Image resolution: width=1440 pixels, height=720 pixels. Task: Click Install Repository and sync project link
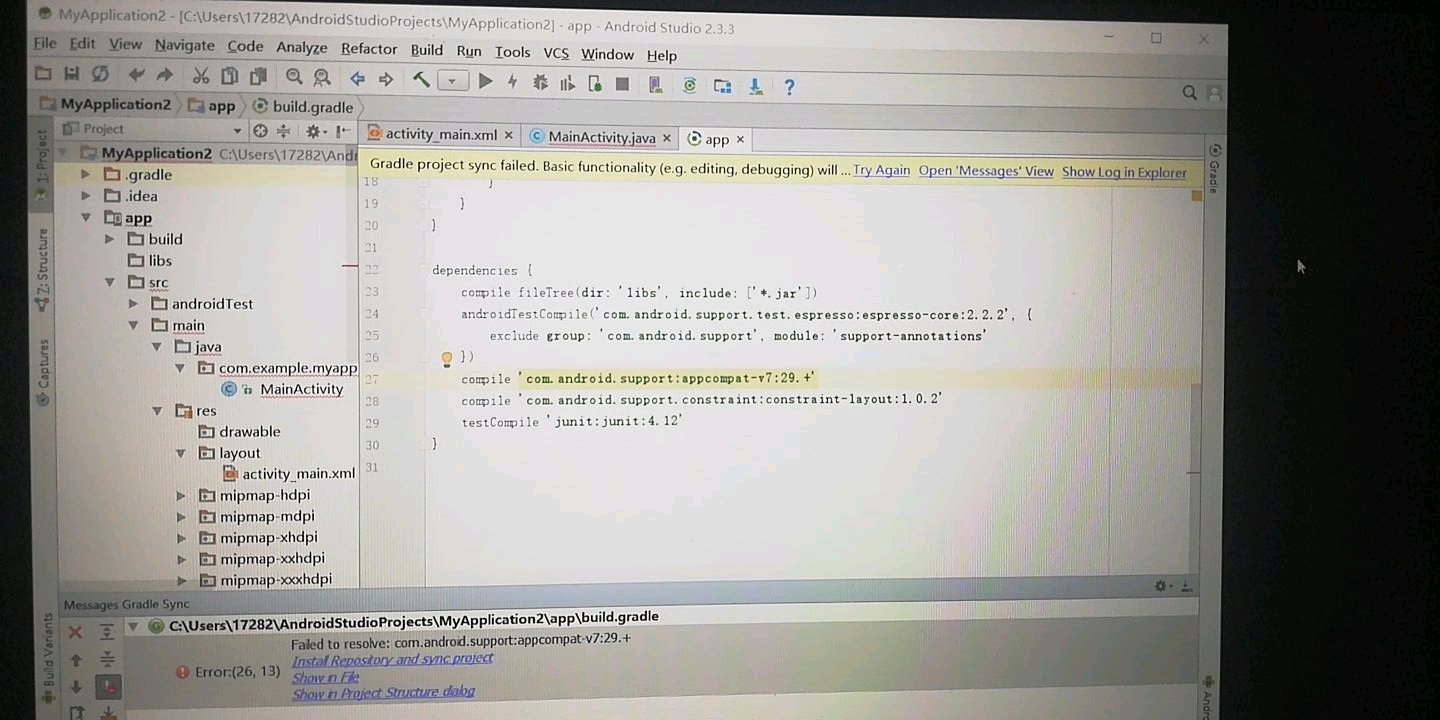[x=392, y=659]
